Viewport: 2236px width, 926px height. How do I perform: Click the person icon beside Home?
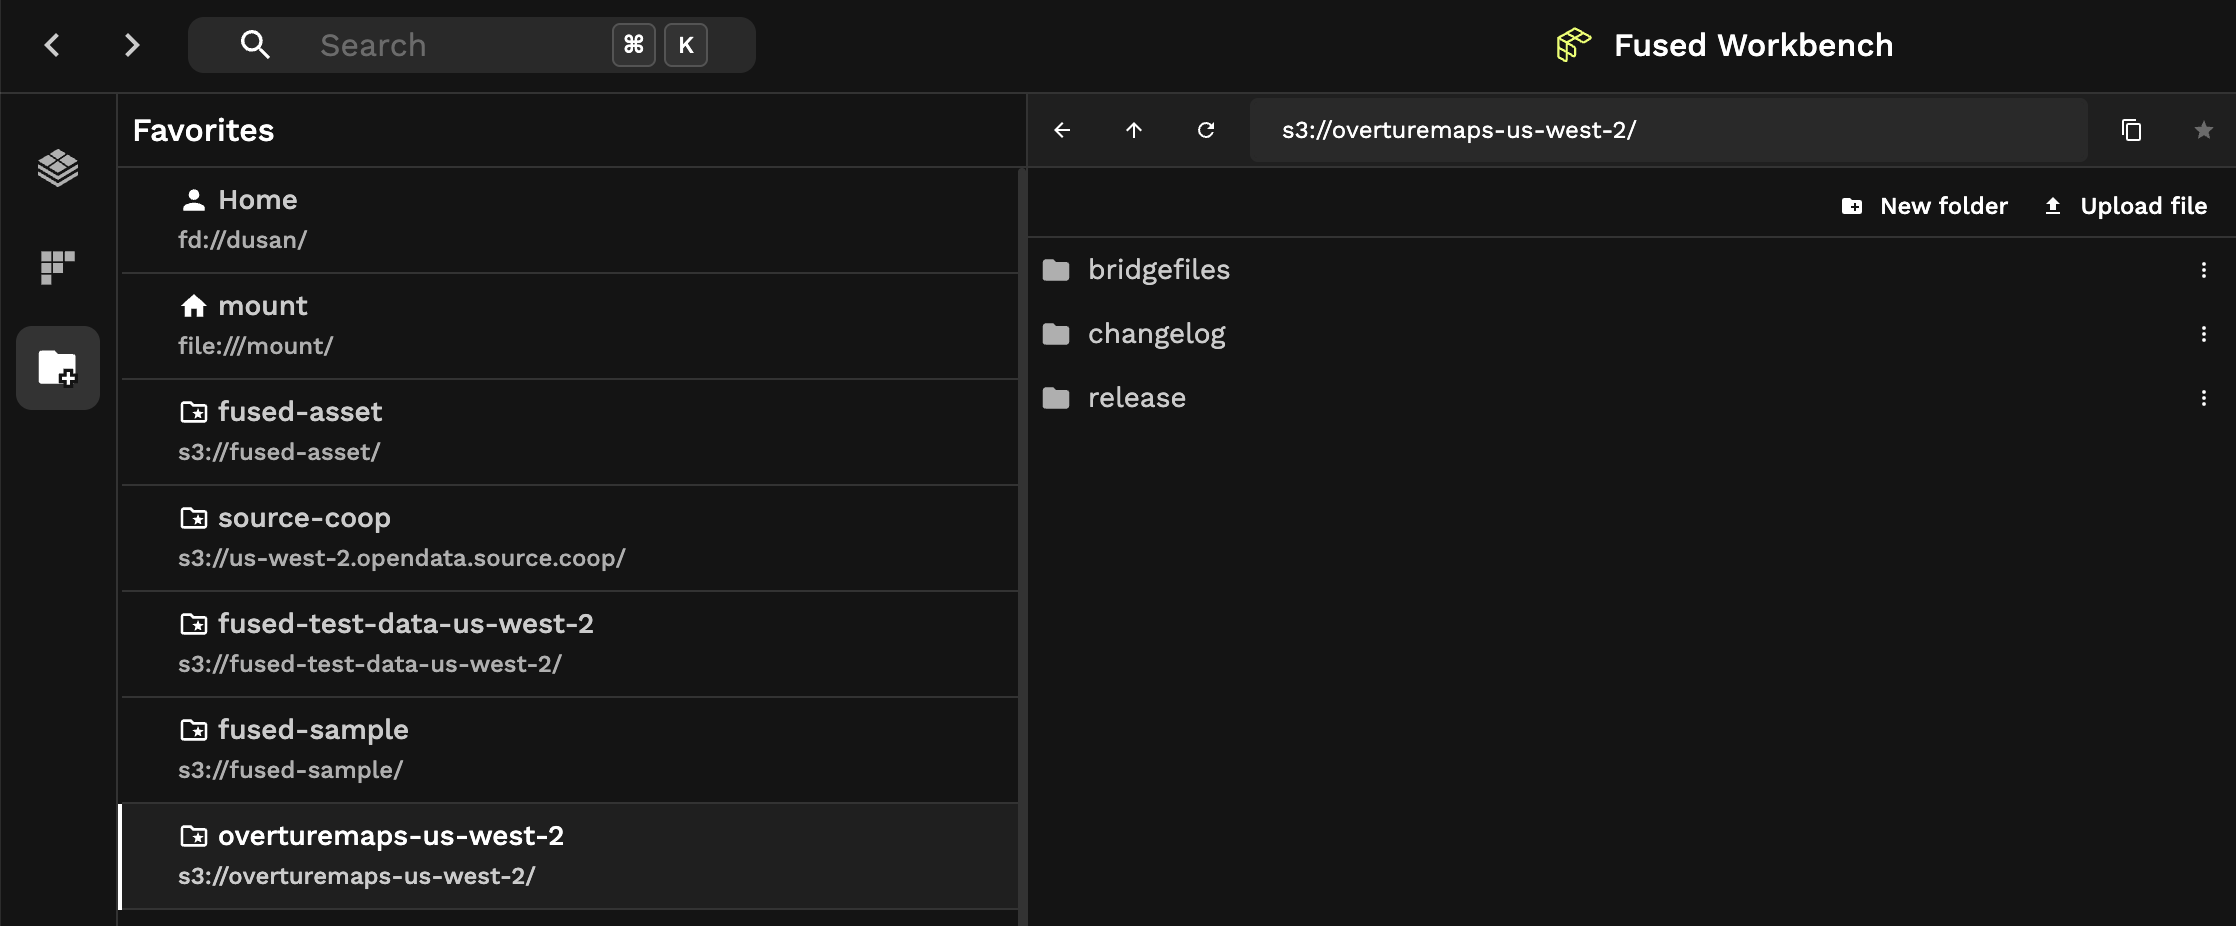tap(193, 200)
